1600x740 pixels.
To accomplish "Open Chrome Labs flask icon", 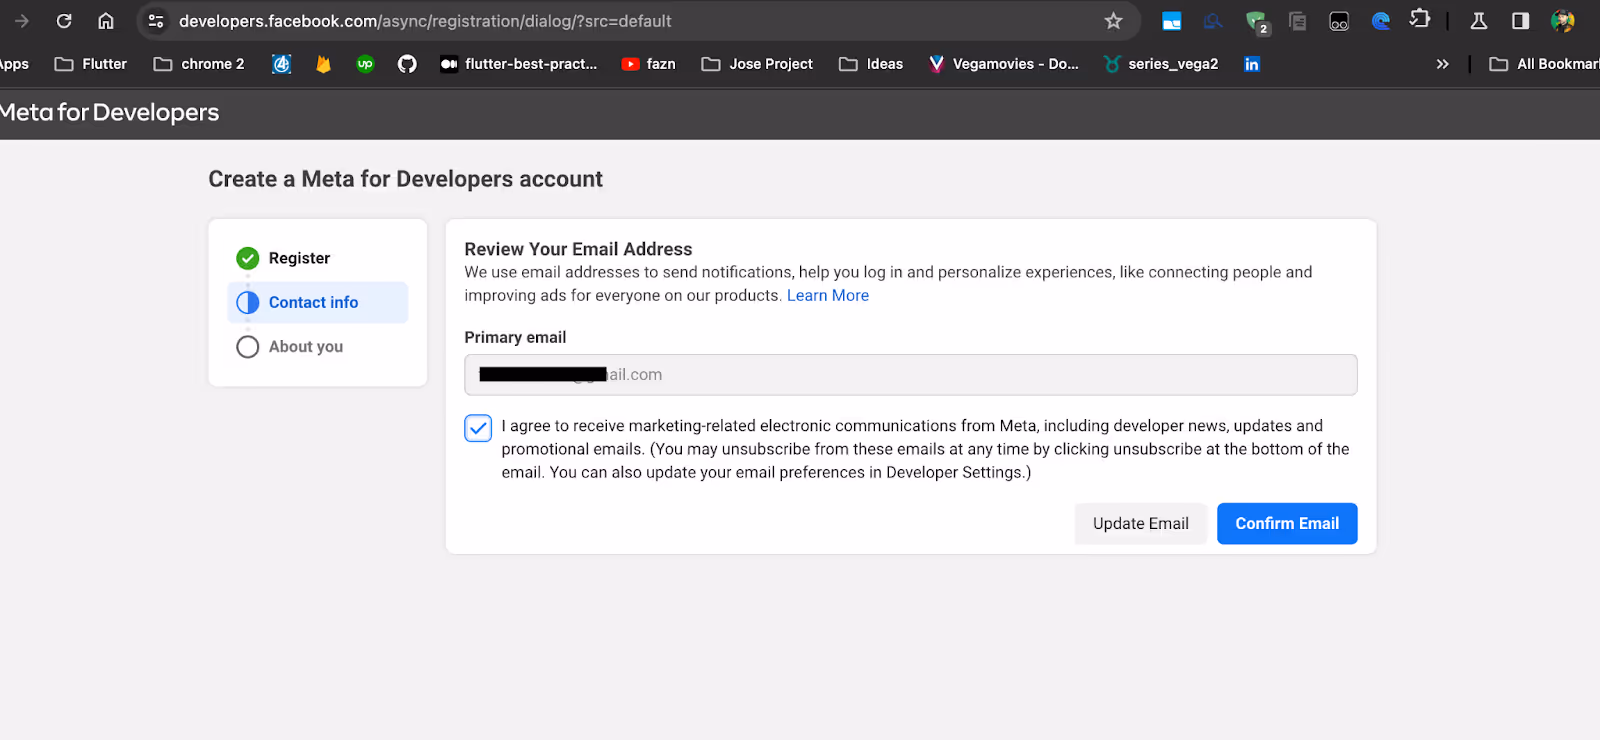I will 1478,21.
